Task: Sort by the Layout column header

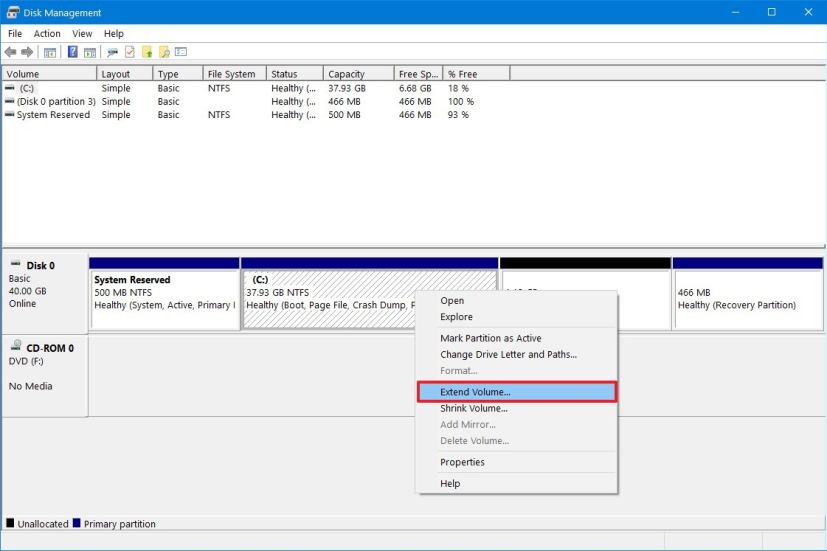Action: pyautogui.click(x=124, y=74)
